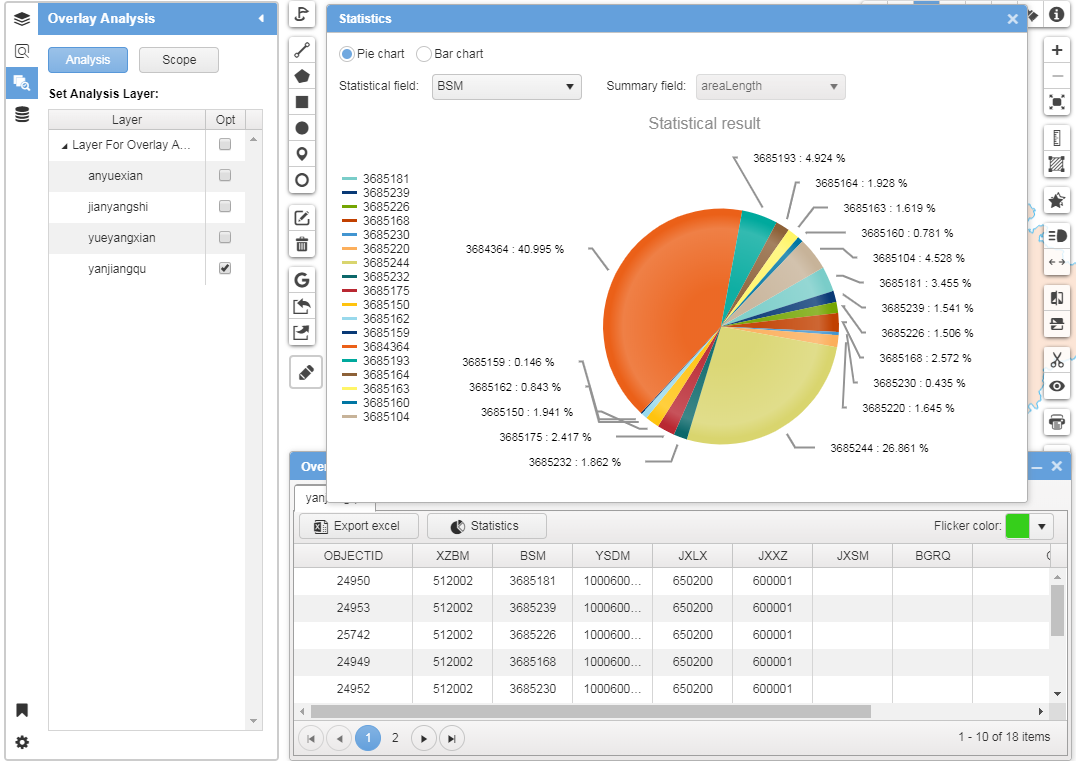Click the print map icon
The height and width of the screenshot is (761, 1076).
tap(1057, 422)
